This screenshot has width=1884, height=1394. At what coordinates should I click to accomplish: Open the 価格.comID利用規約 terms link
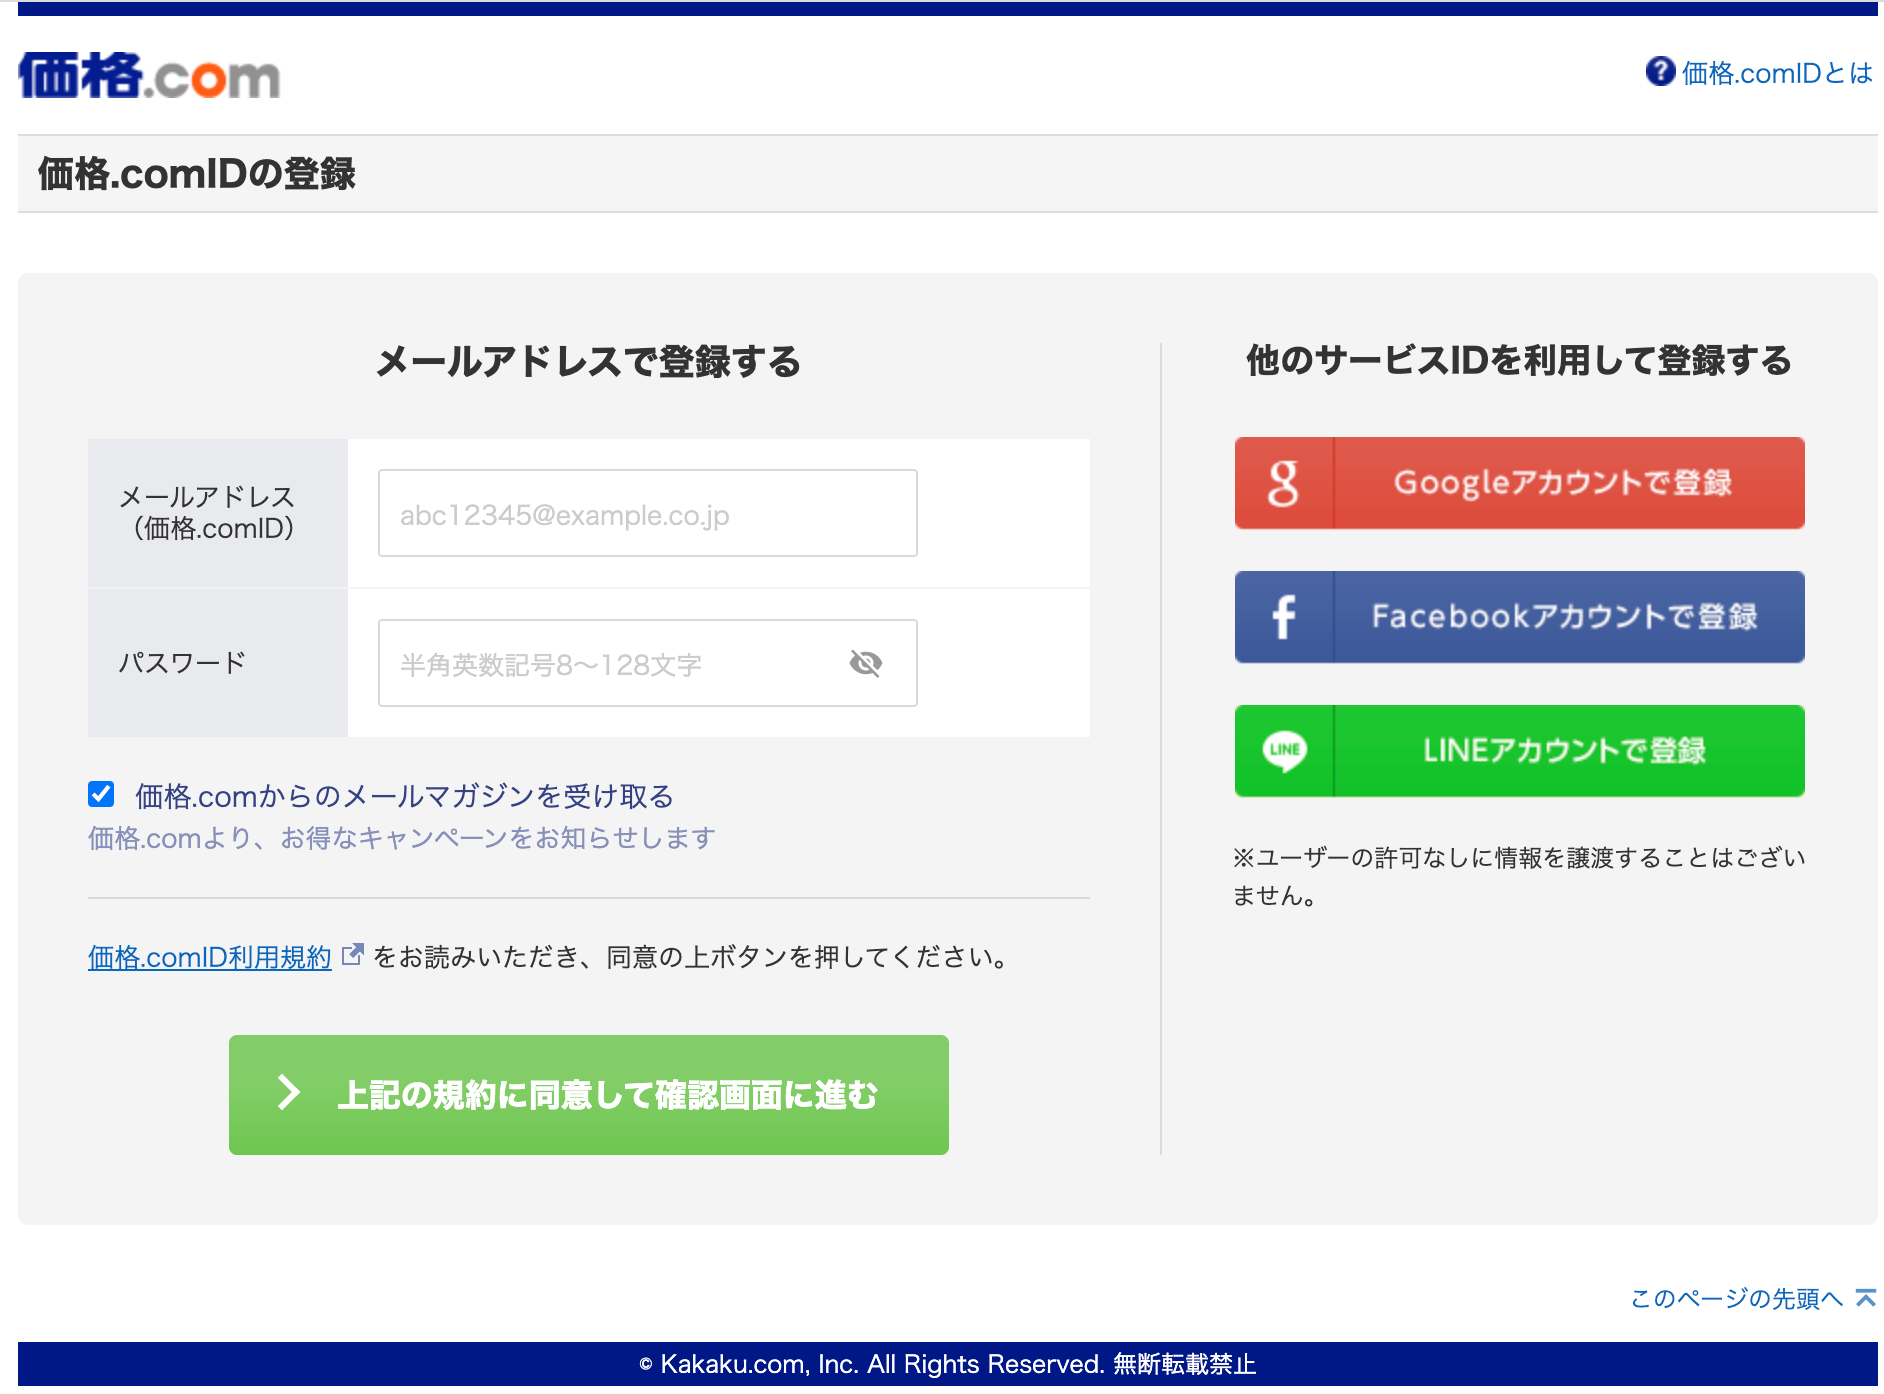[209, 957]
